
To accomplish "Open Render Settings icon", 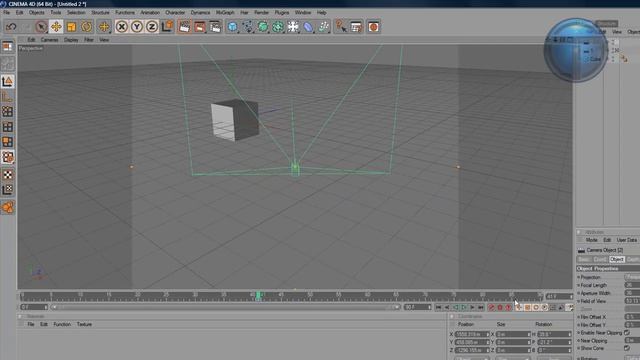I will (215, 27).
